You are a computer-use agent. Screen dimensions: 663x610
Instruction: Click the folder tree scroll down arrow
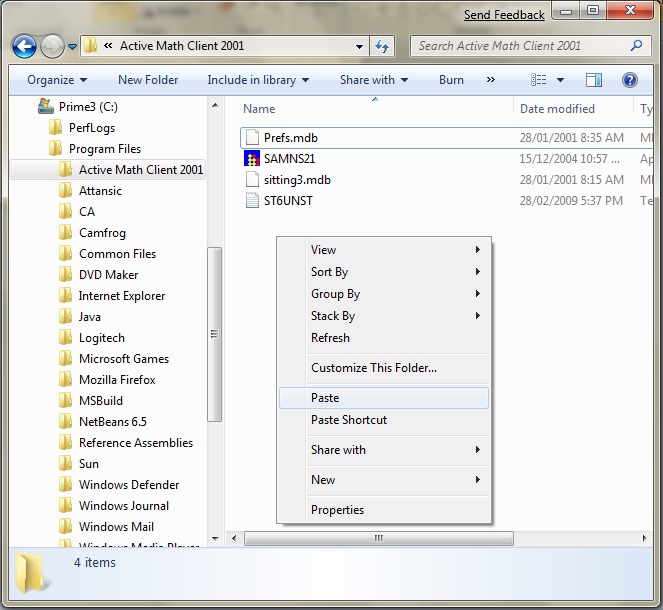coord(215,539)
